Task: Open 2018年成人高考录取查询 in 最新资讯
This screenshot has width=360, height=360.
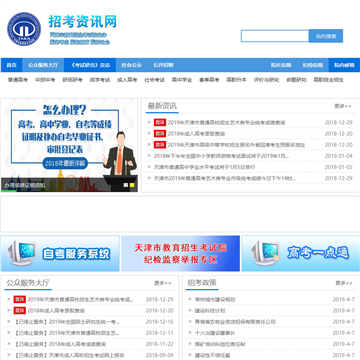Action: pos(196,134)
